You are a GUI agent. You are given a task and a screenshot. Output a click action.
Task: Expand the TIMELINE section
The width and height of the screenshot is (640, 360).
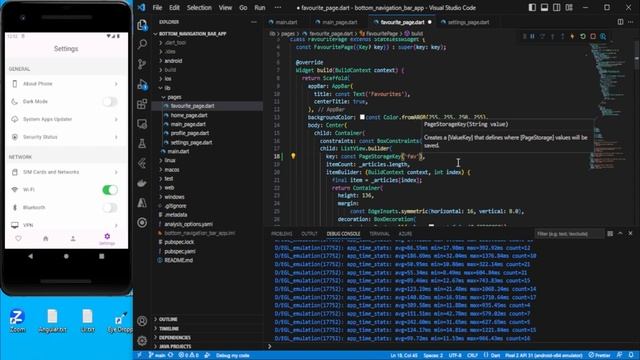(x=169, y=329)
